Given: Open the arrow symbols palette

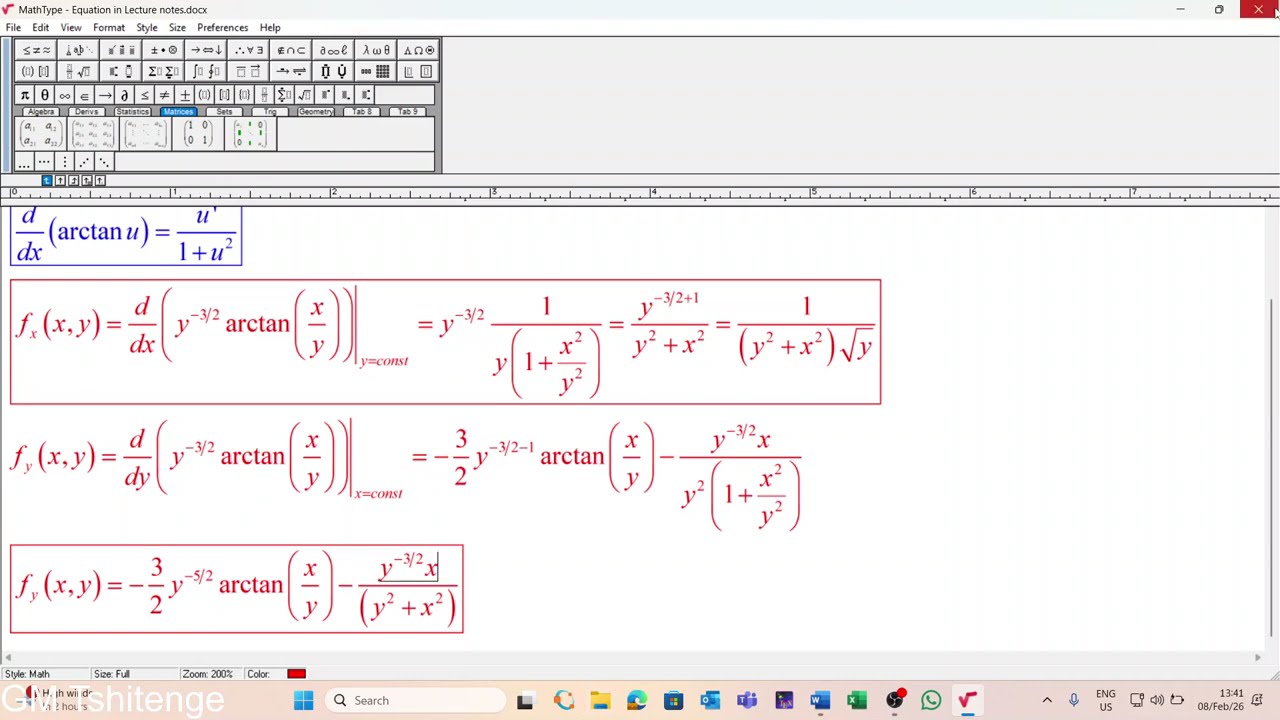Looking at the screenshot, I should click(206, 50).
